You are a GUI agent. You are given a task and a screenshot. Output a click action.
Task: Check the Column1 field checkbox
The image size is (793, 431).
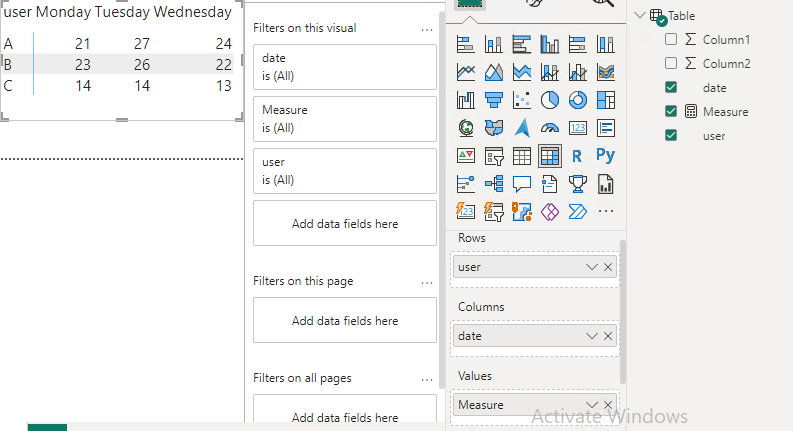click(x=671, y=39)
